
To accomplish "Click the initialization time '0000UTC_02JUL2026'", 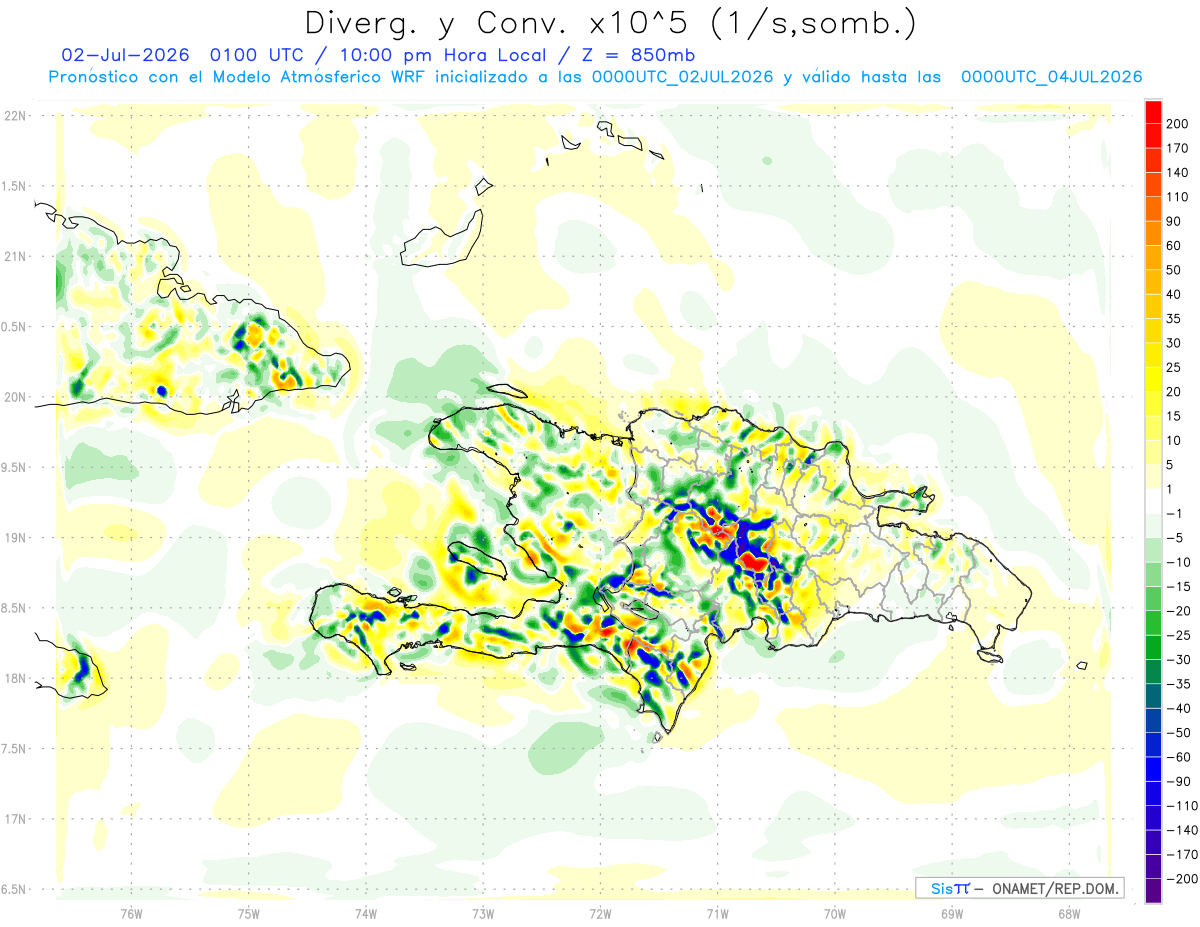I will click(x=683, y=77).
